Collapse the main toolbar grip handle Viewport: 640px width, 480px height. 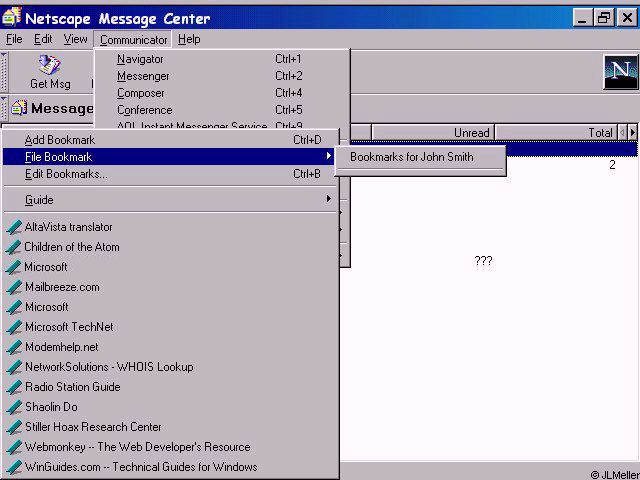[x=4, y=72]
